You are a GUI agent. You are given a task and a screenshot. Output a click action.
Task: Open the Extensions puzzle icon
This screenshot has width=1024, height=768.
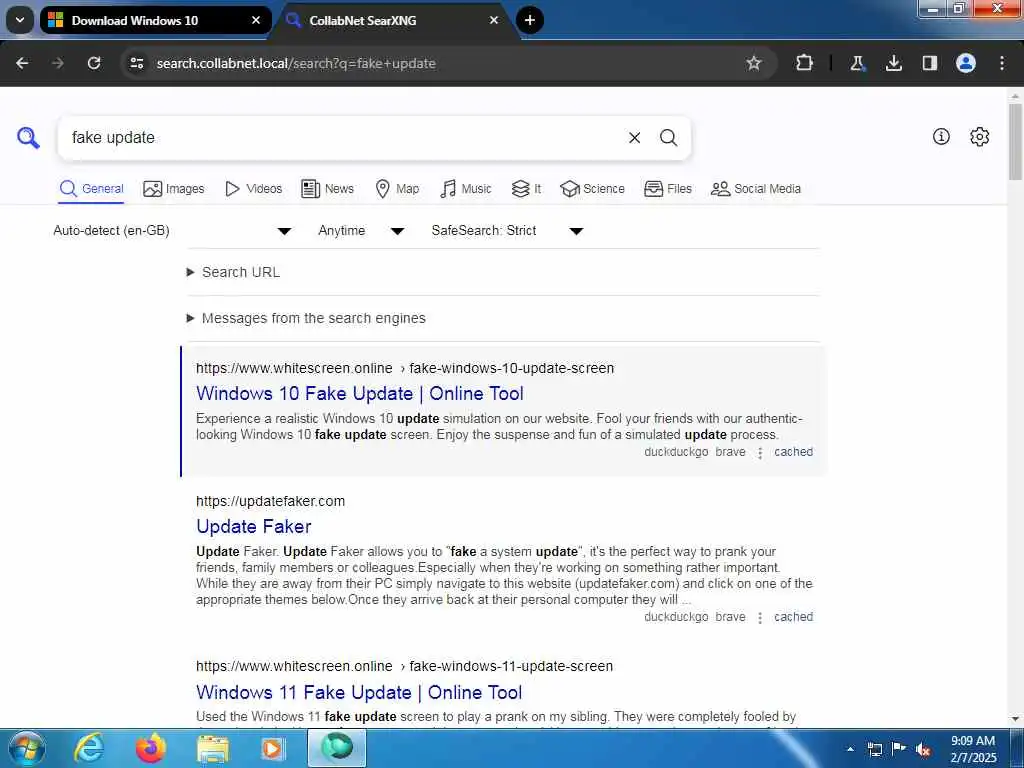tap(805, 63)
